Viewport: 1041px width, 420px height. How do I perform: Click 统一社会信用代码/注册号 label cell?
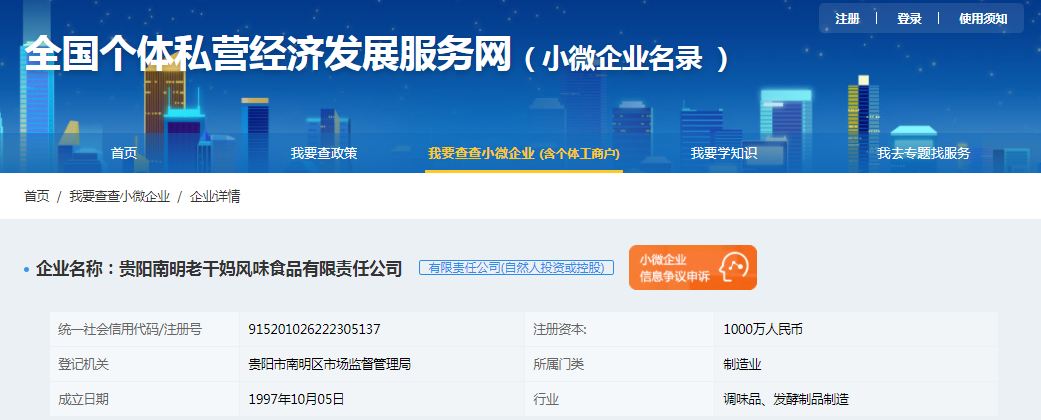[x=145, y=330]
